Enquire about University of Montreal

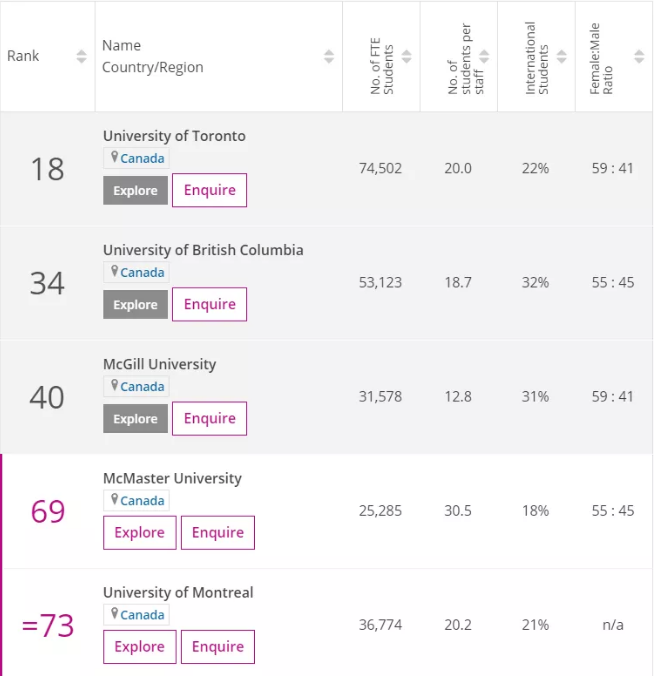(218, 647)
